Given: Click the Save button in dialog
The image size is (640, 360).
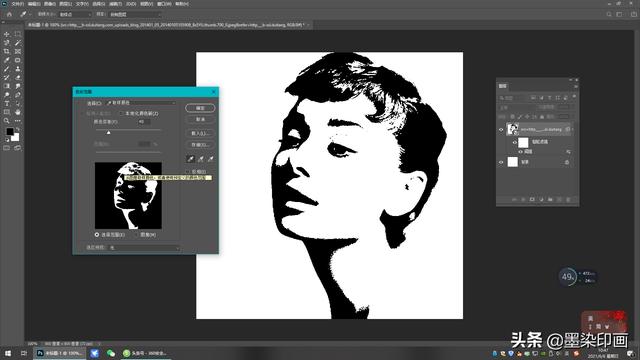Looking at the screenshot, I should coord(200,144).
